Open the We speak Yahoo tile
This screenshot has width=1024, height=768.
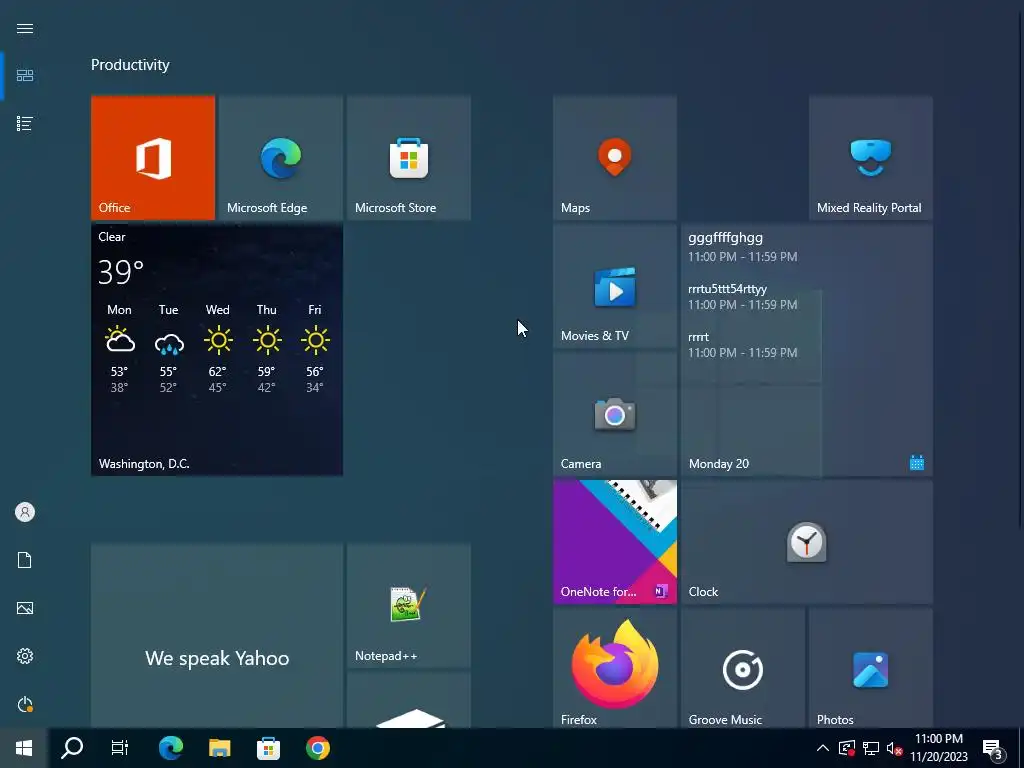click(217, 635)
